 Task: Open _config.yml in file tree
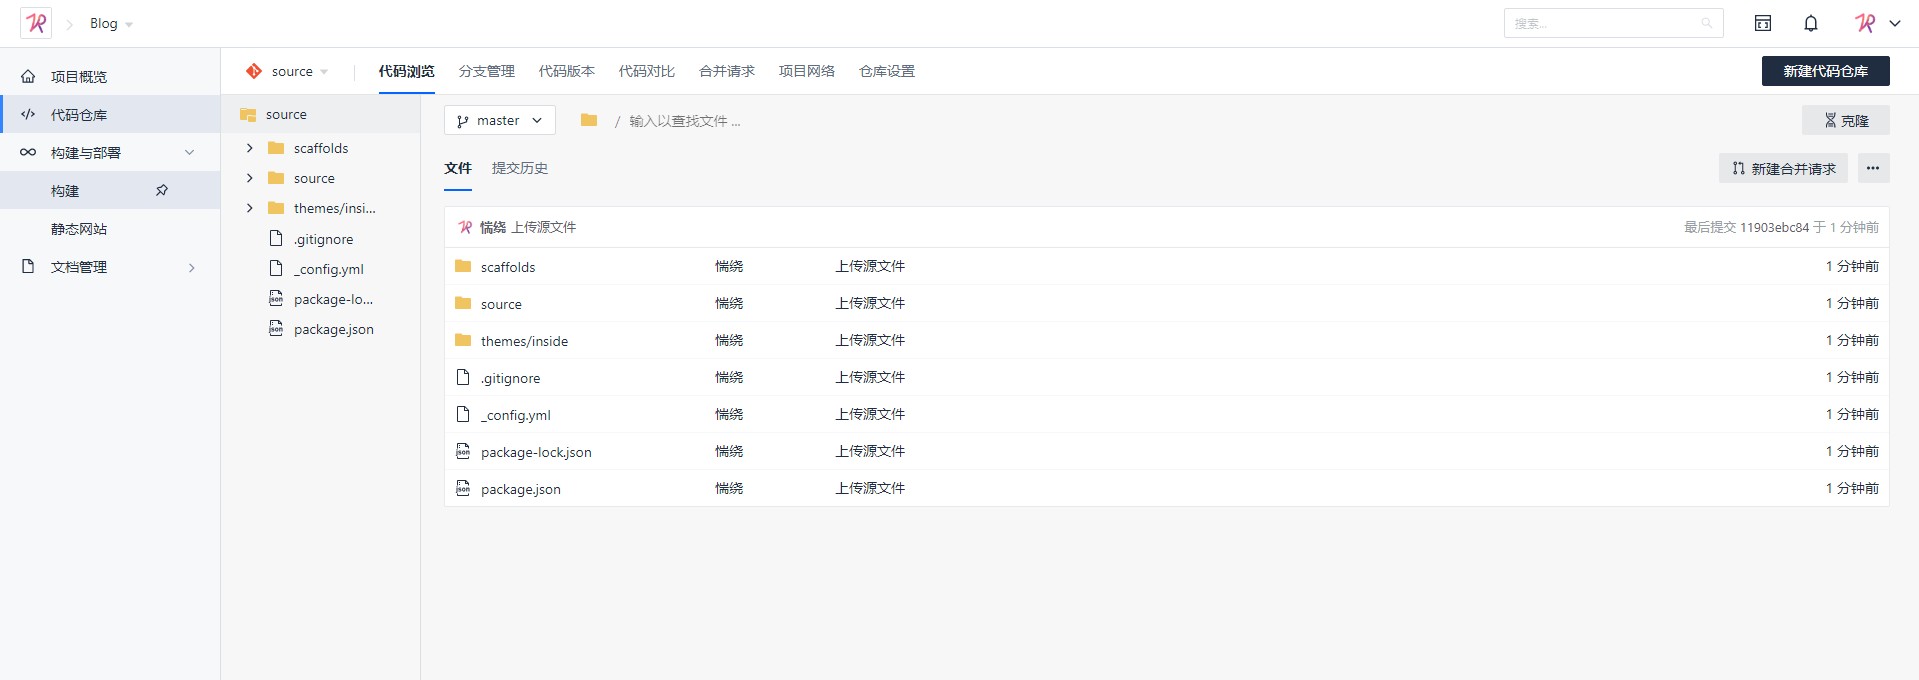[328, 270]
